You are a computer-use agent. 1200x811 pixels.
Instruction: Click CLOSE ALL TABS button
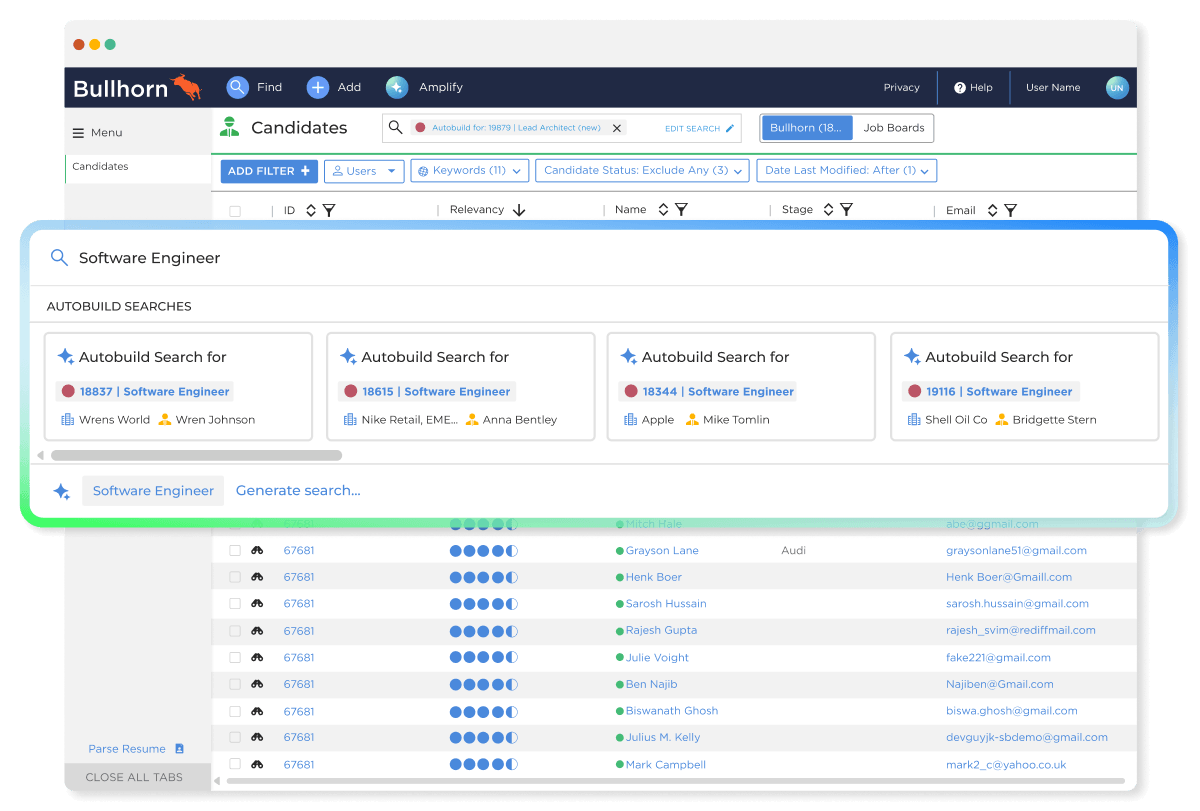(x=138, y=777)
